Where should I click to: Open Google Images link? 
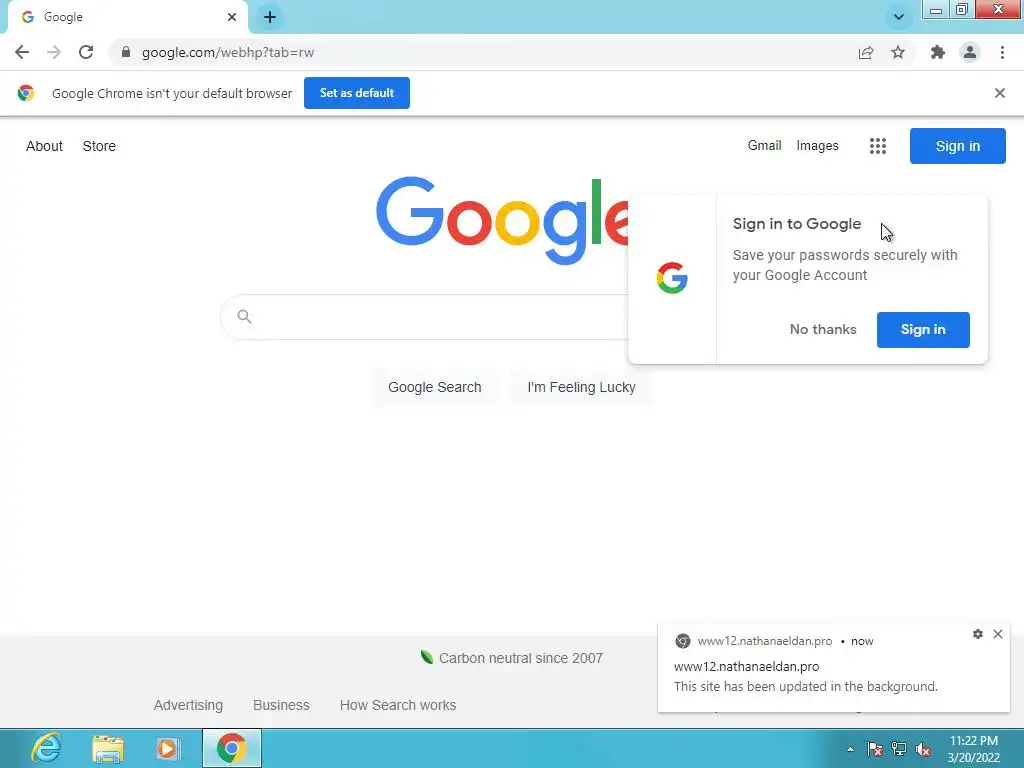(x=817, y=146)
